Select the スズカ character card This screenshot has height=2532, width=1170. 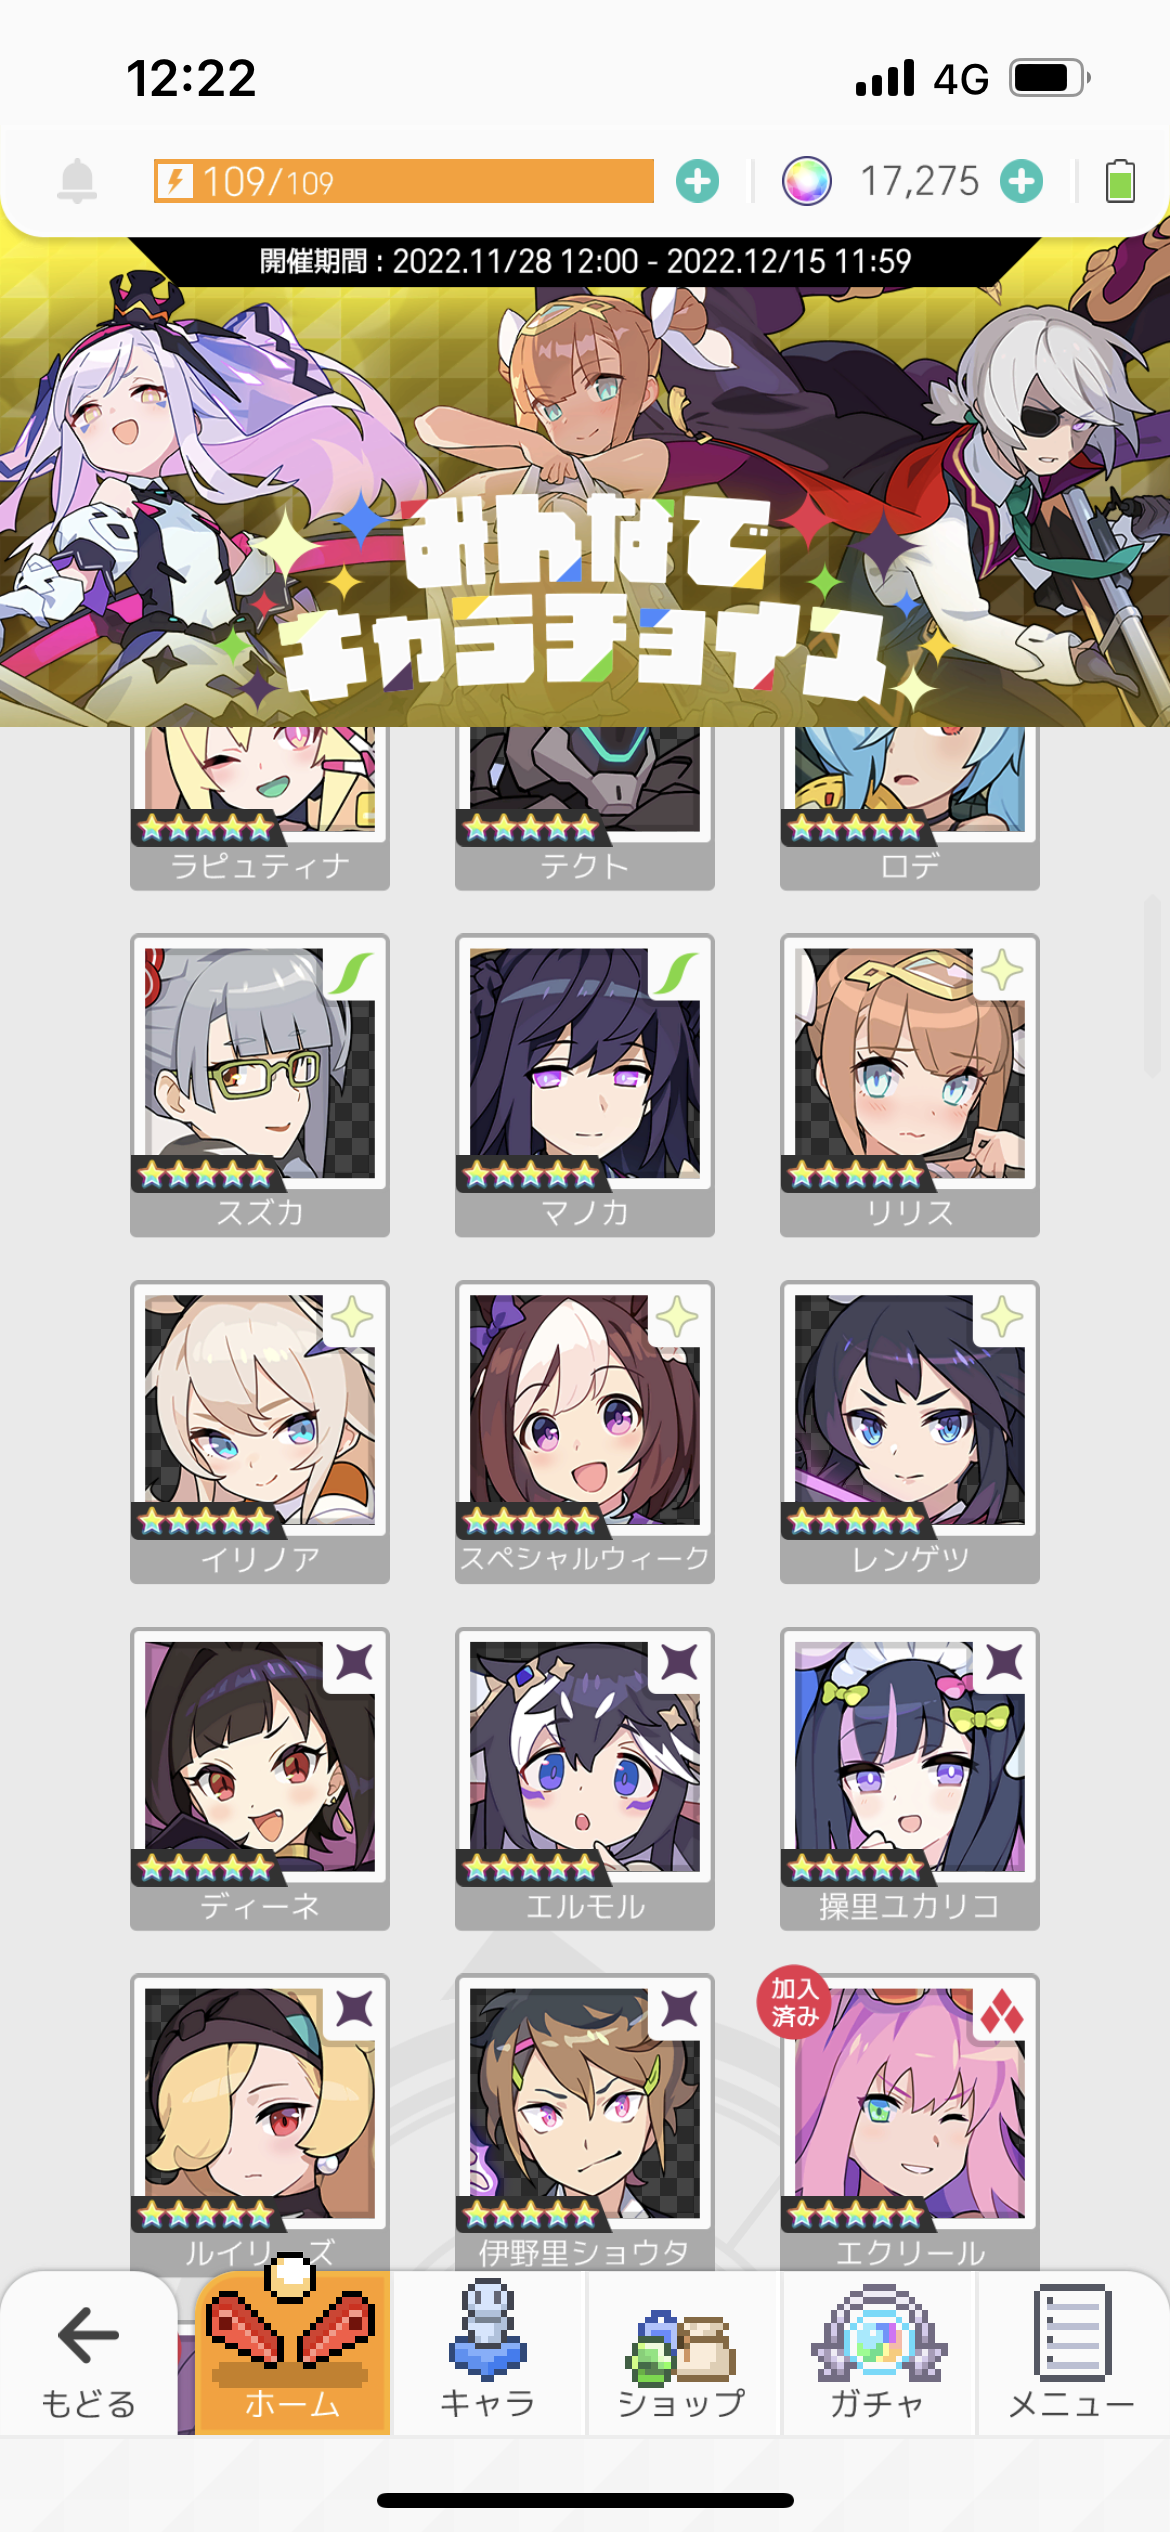point(260,1085)
